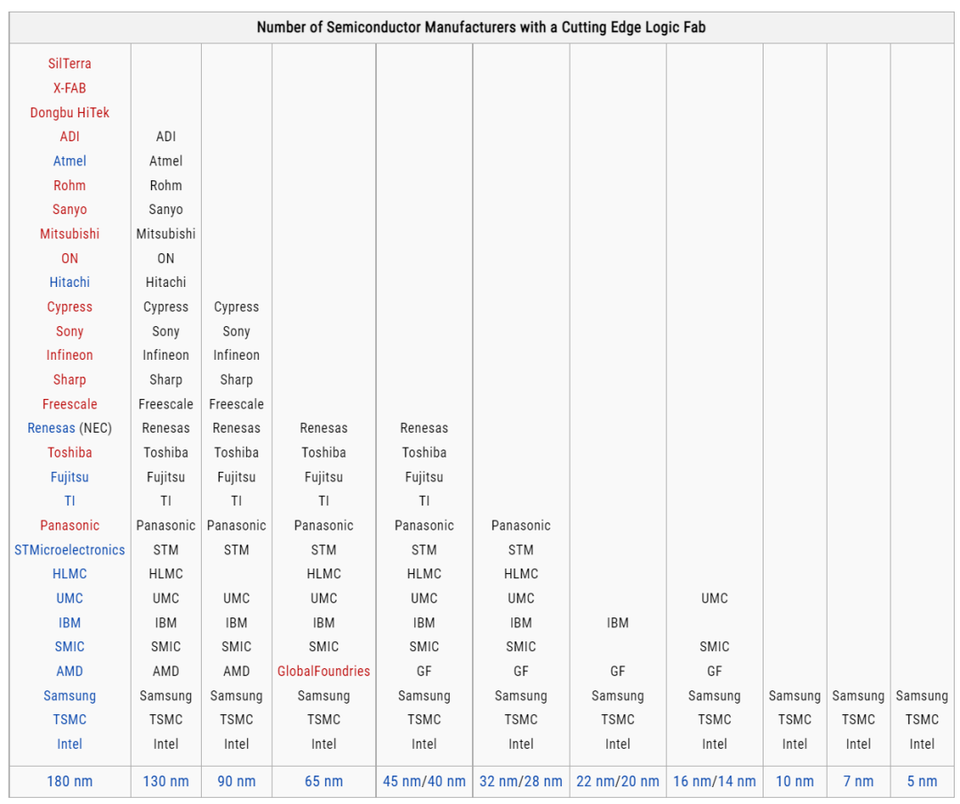The image size is (960, 804).
Task: Follow the 10 nm footer link
Action: point(795,781)
